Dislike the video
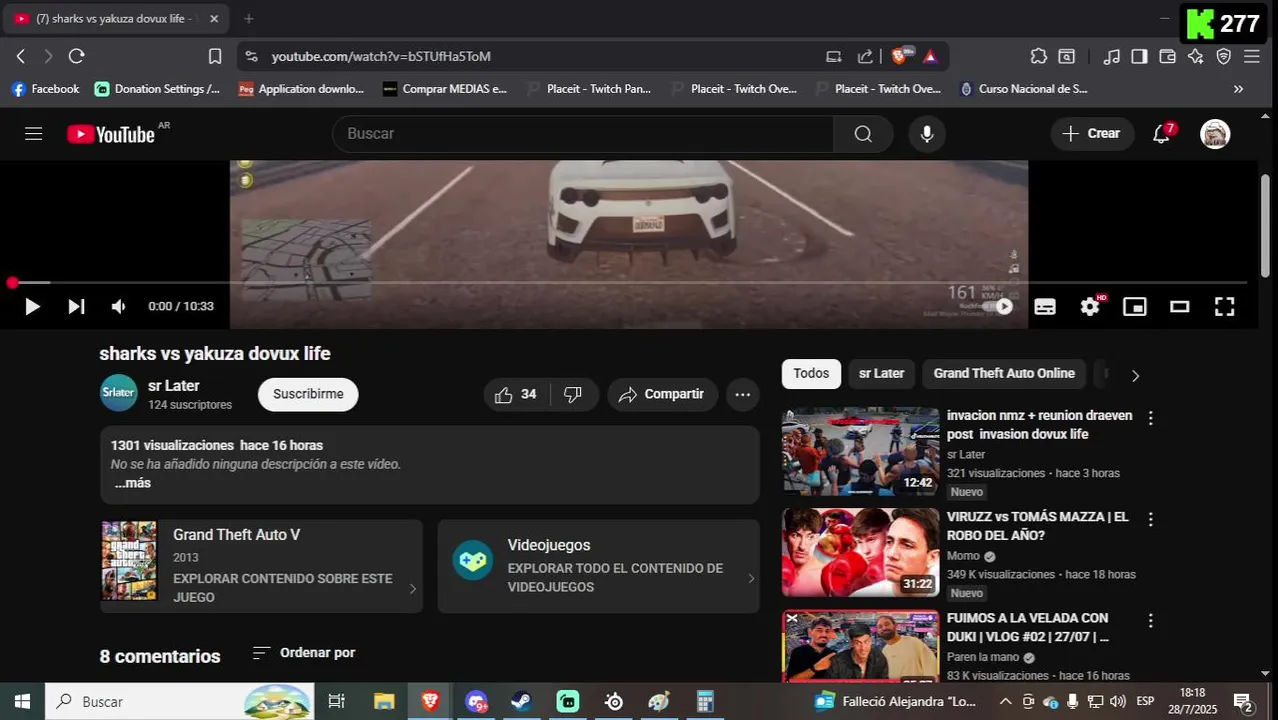The height and width of the screenshot is (720, 1278). pyautogui.click(x=573, y=395)
